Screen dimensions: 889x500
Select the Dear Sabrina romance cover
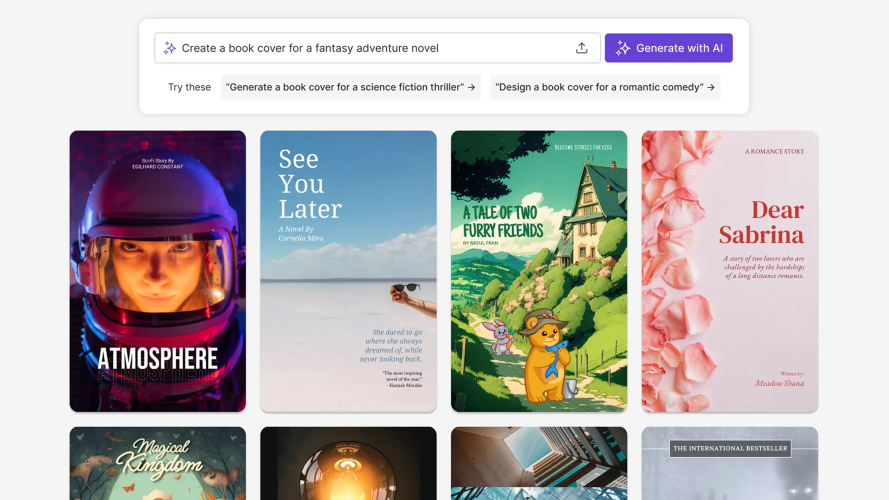[730, 271]
